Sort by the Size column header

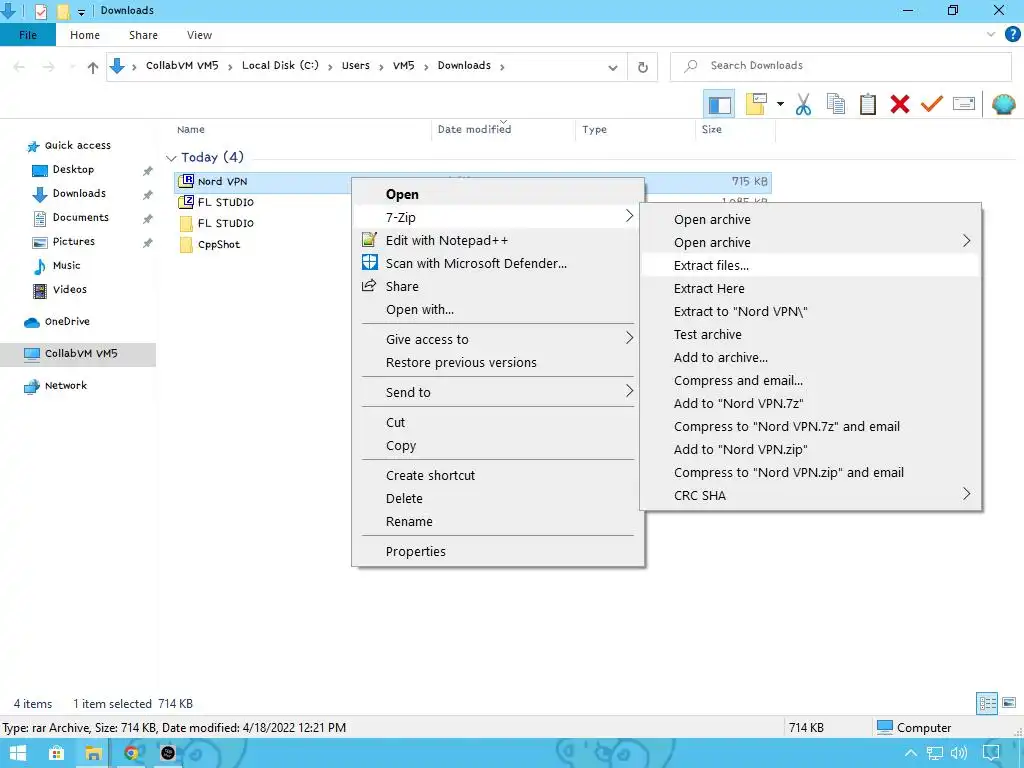point(712,129)
